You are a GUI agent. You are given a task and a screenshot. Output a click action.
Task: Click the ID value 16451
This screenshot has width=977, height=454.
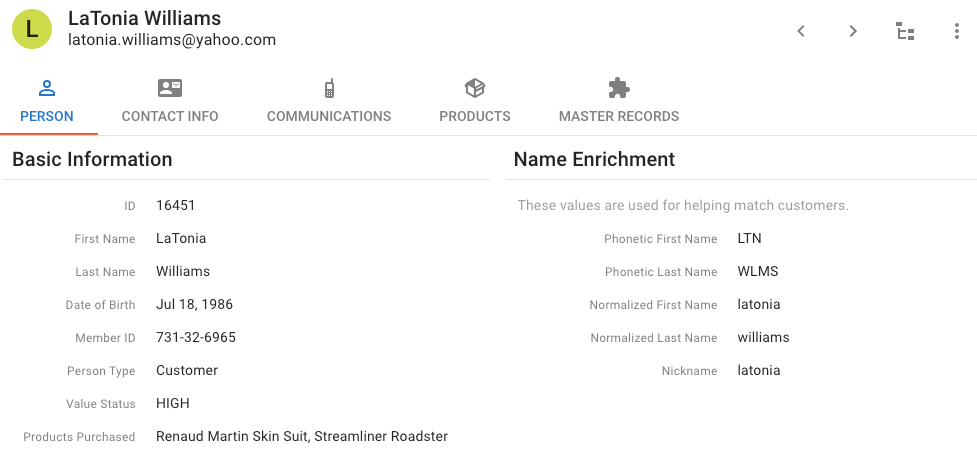click(x=176, y=206)
